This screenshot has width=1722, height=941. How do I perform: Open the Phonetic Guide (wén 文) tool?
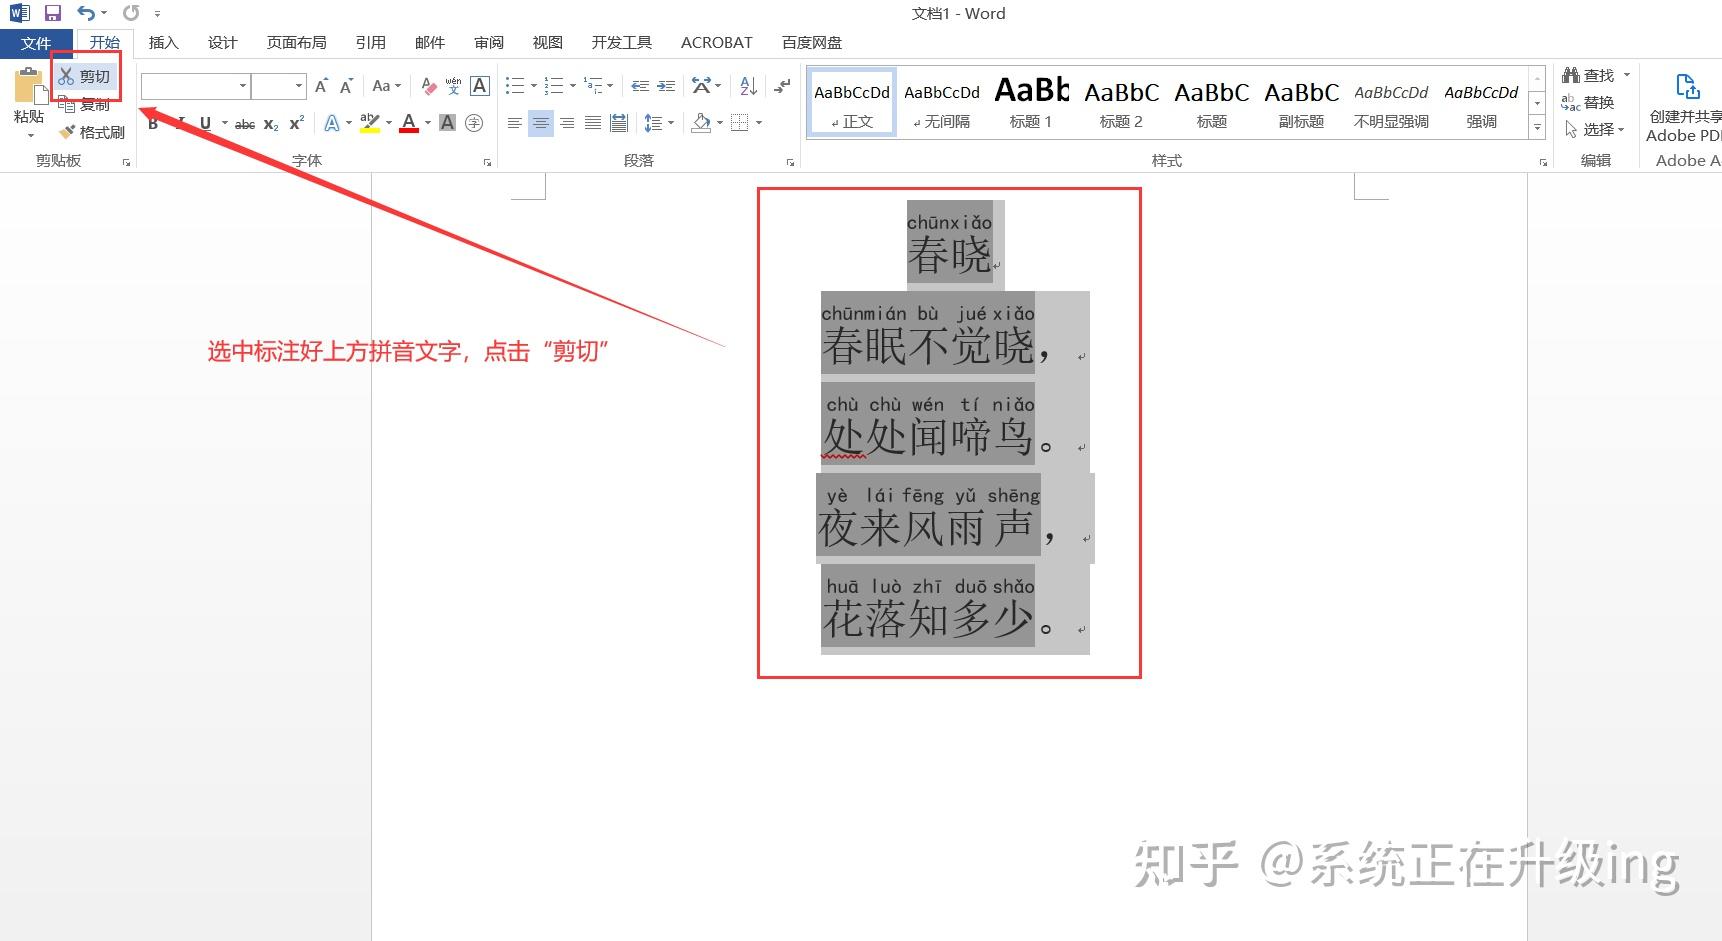pos(453,86)
